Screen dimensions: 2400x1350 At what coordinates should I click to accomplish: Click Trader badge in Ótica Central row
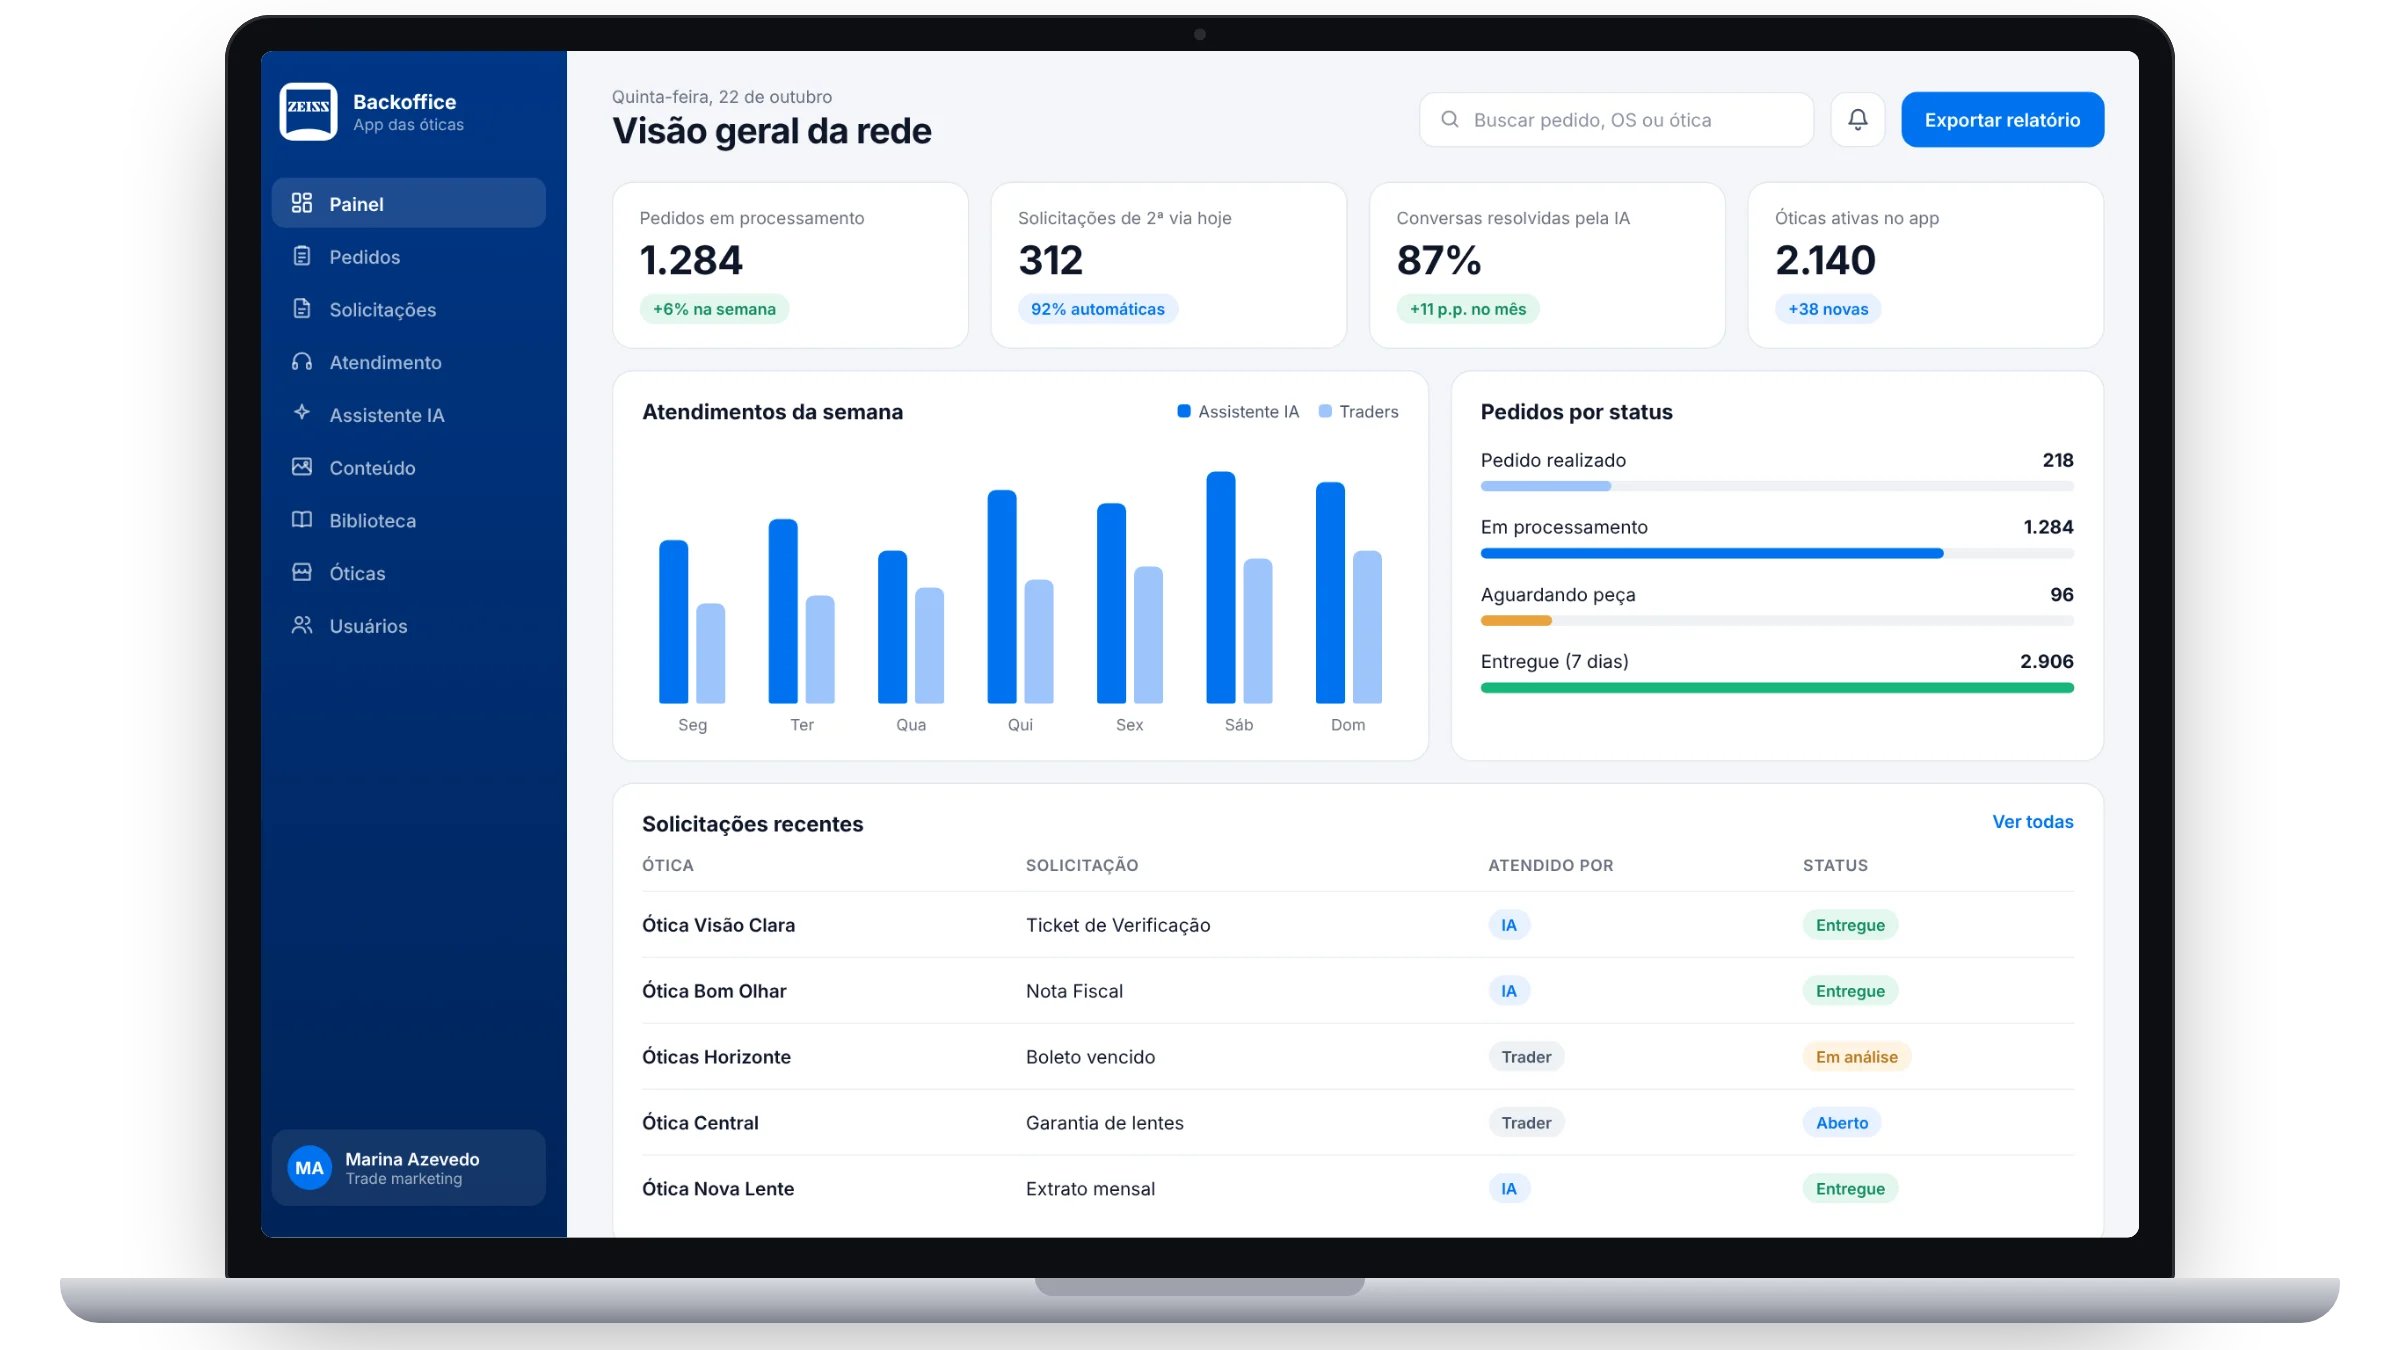coord(1526,1123)
